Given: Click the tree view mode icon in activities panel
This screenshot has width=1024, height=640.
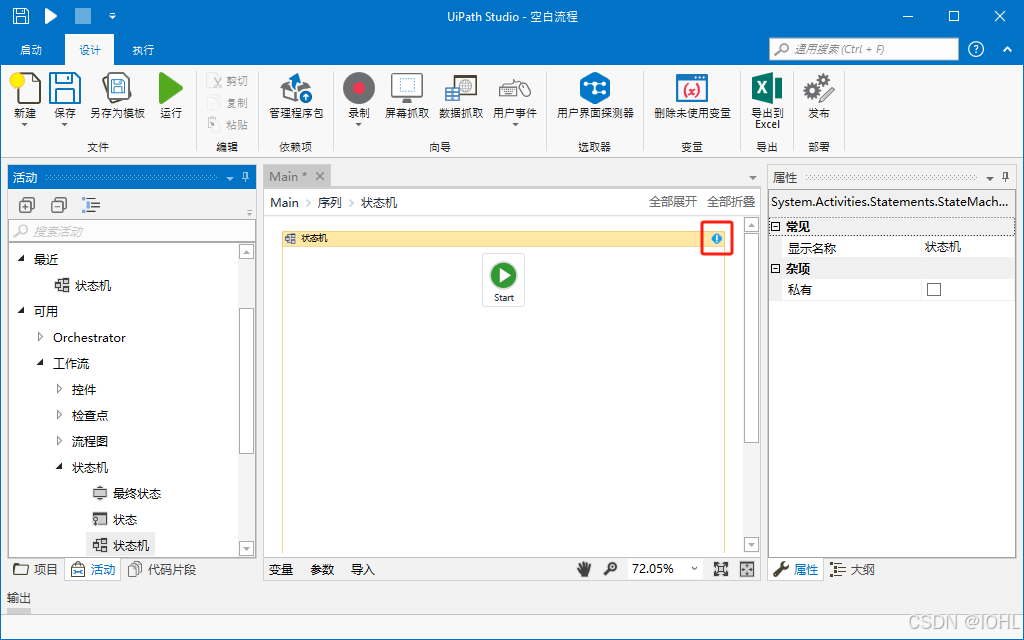Looking at the screenshot, I should pyautogui.click(x=91, y=205).
